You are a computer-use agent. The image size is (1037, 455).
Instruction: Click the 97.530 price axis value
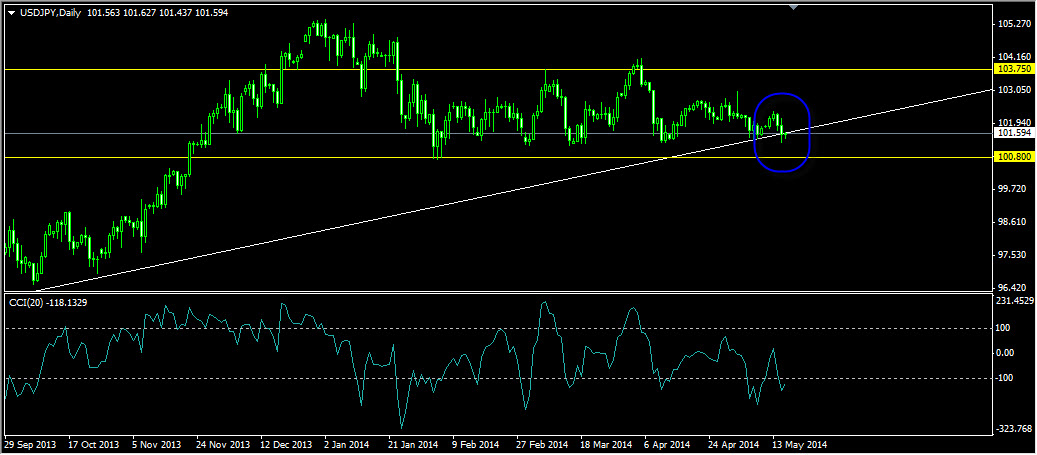(x=1015, y=255)
